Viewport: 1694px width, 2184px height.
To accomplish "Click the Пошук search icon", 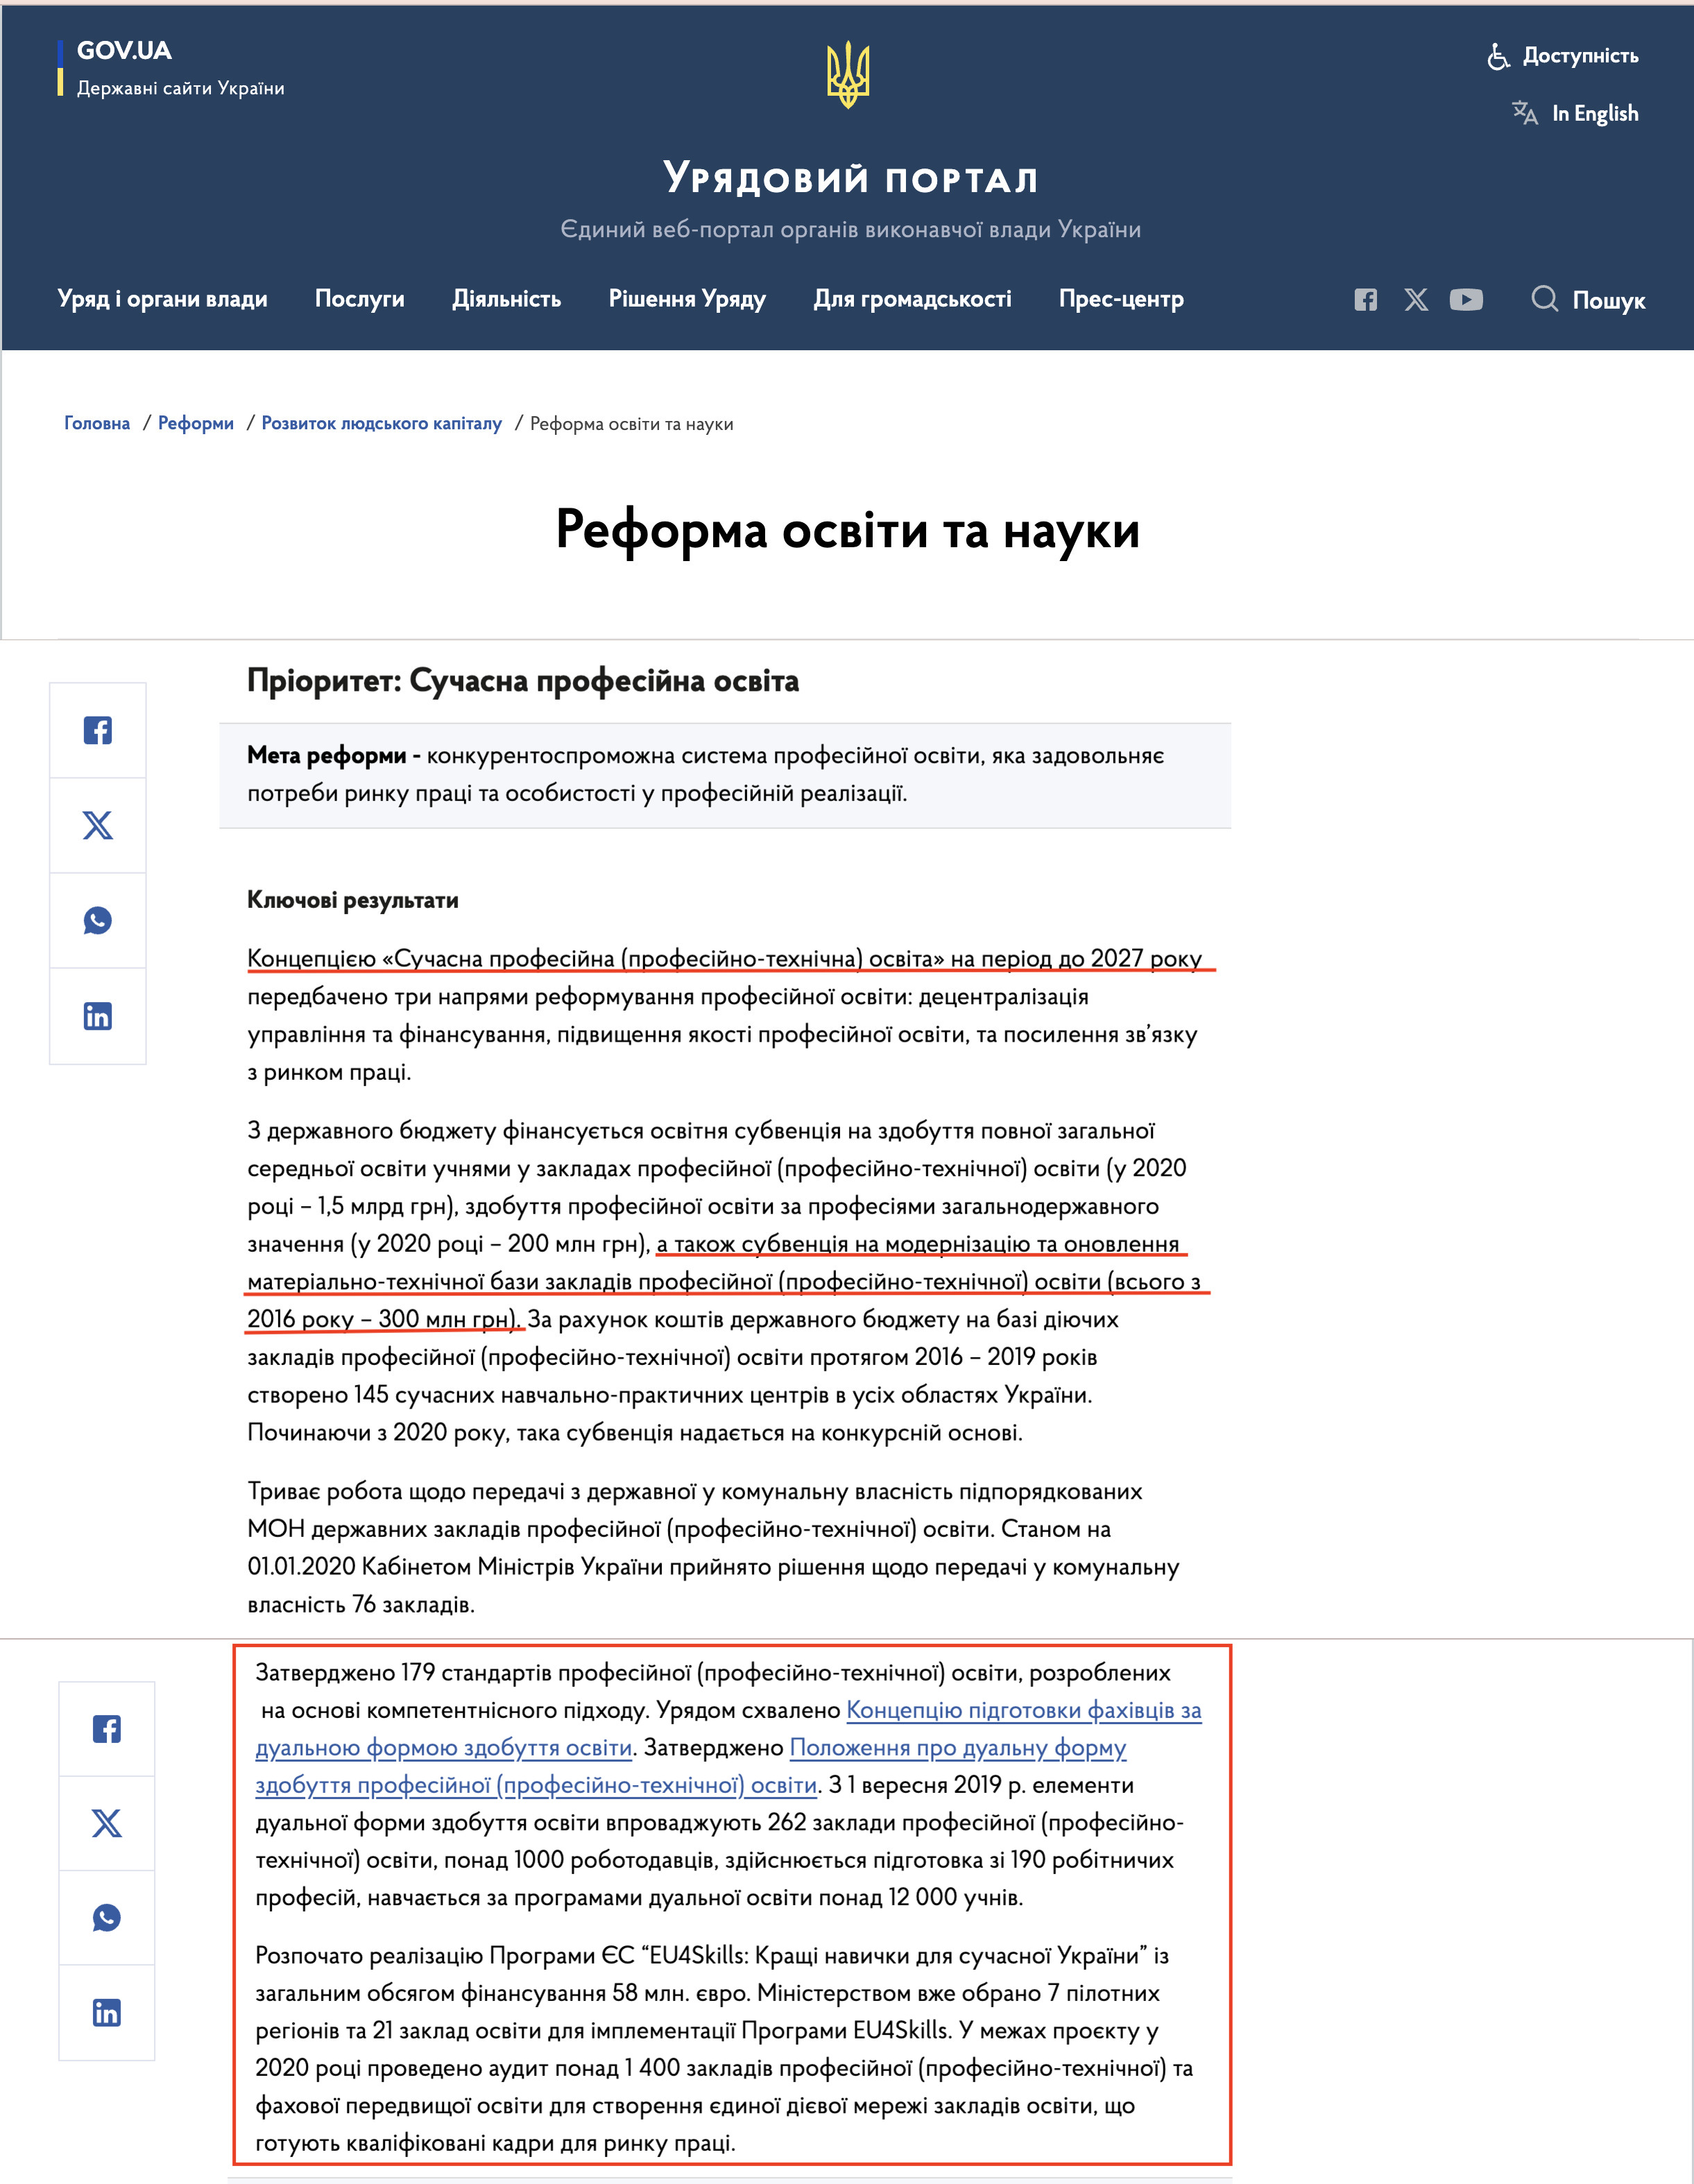I will pos(1546,299).
